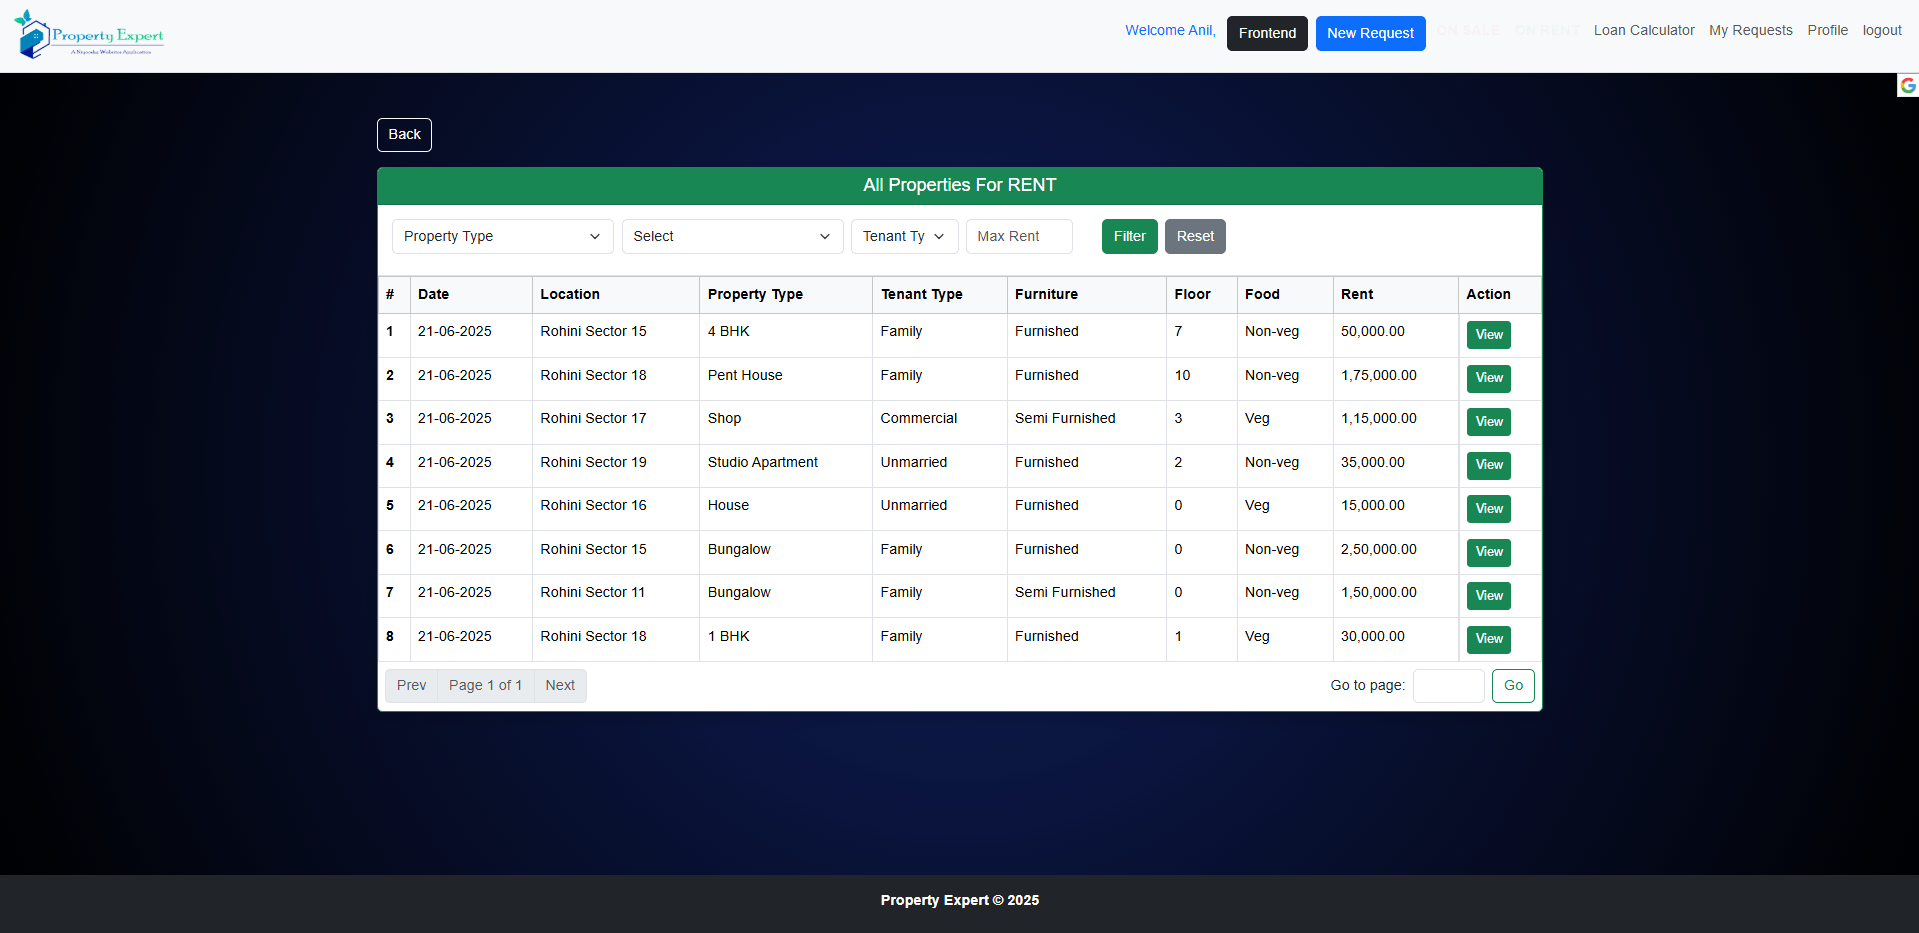View the 4 BHK Rohini Sector 15 property
The height and width of the screenshot is (933, 1919).
(1488, 335)
